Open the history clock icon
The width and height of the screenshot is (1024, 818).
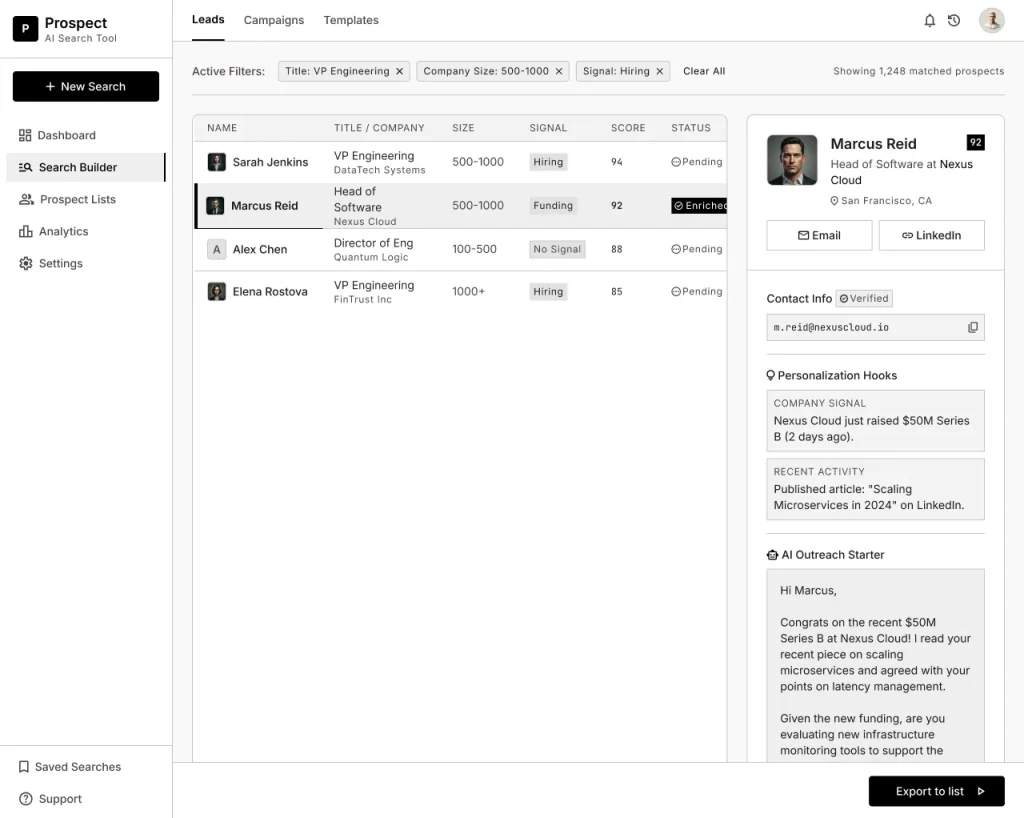(x=954, y=21)
